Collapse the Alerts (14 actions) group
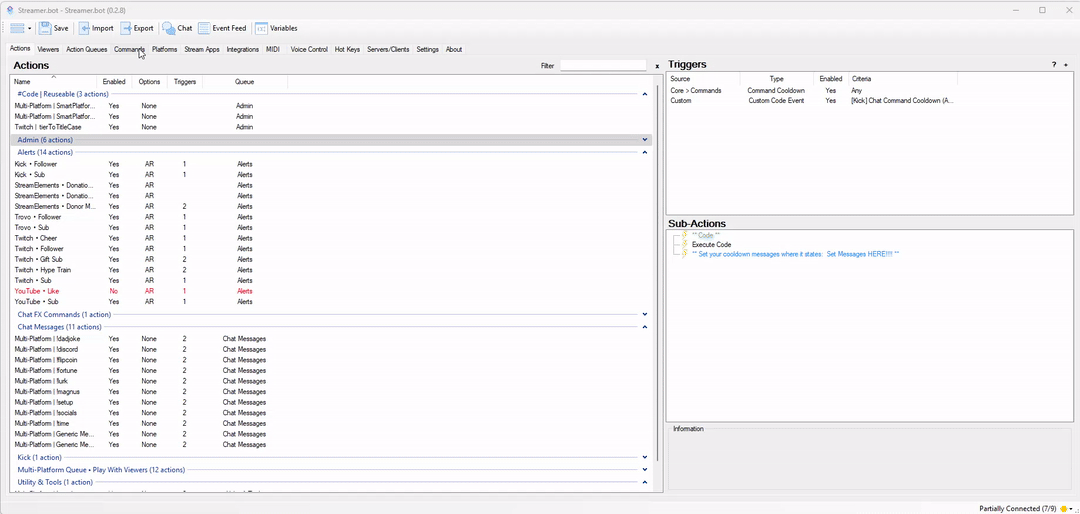Image resolution: width=1080 pixels, height=514 pixels. pos(645,152)
